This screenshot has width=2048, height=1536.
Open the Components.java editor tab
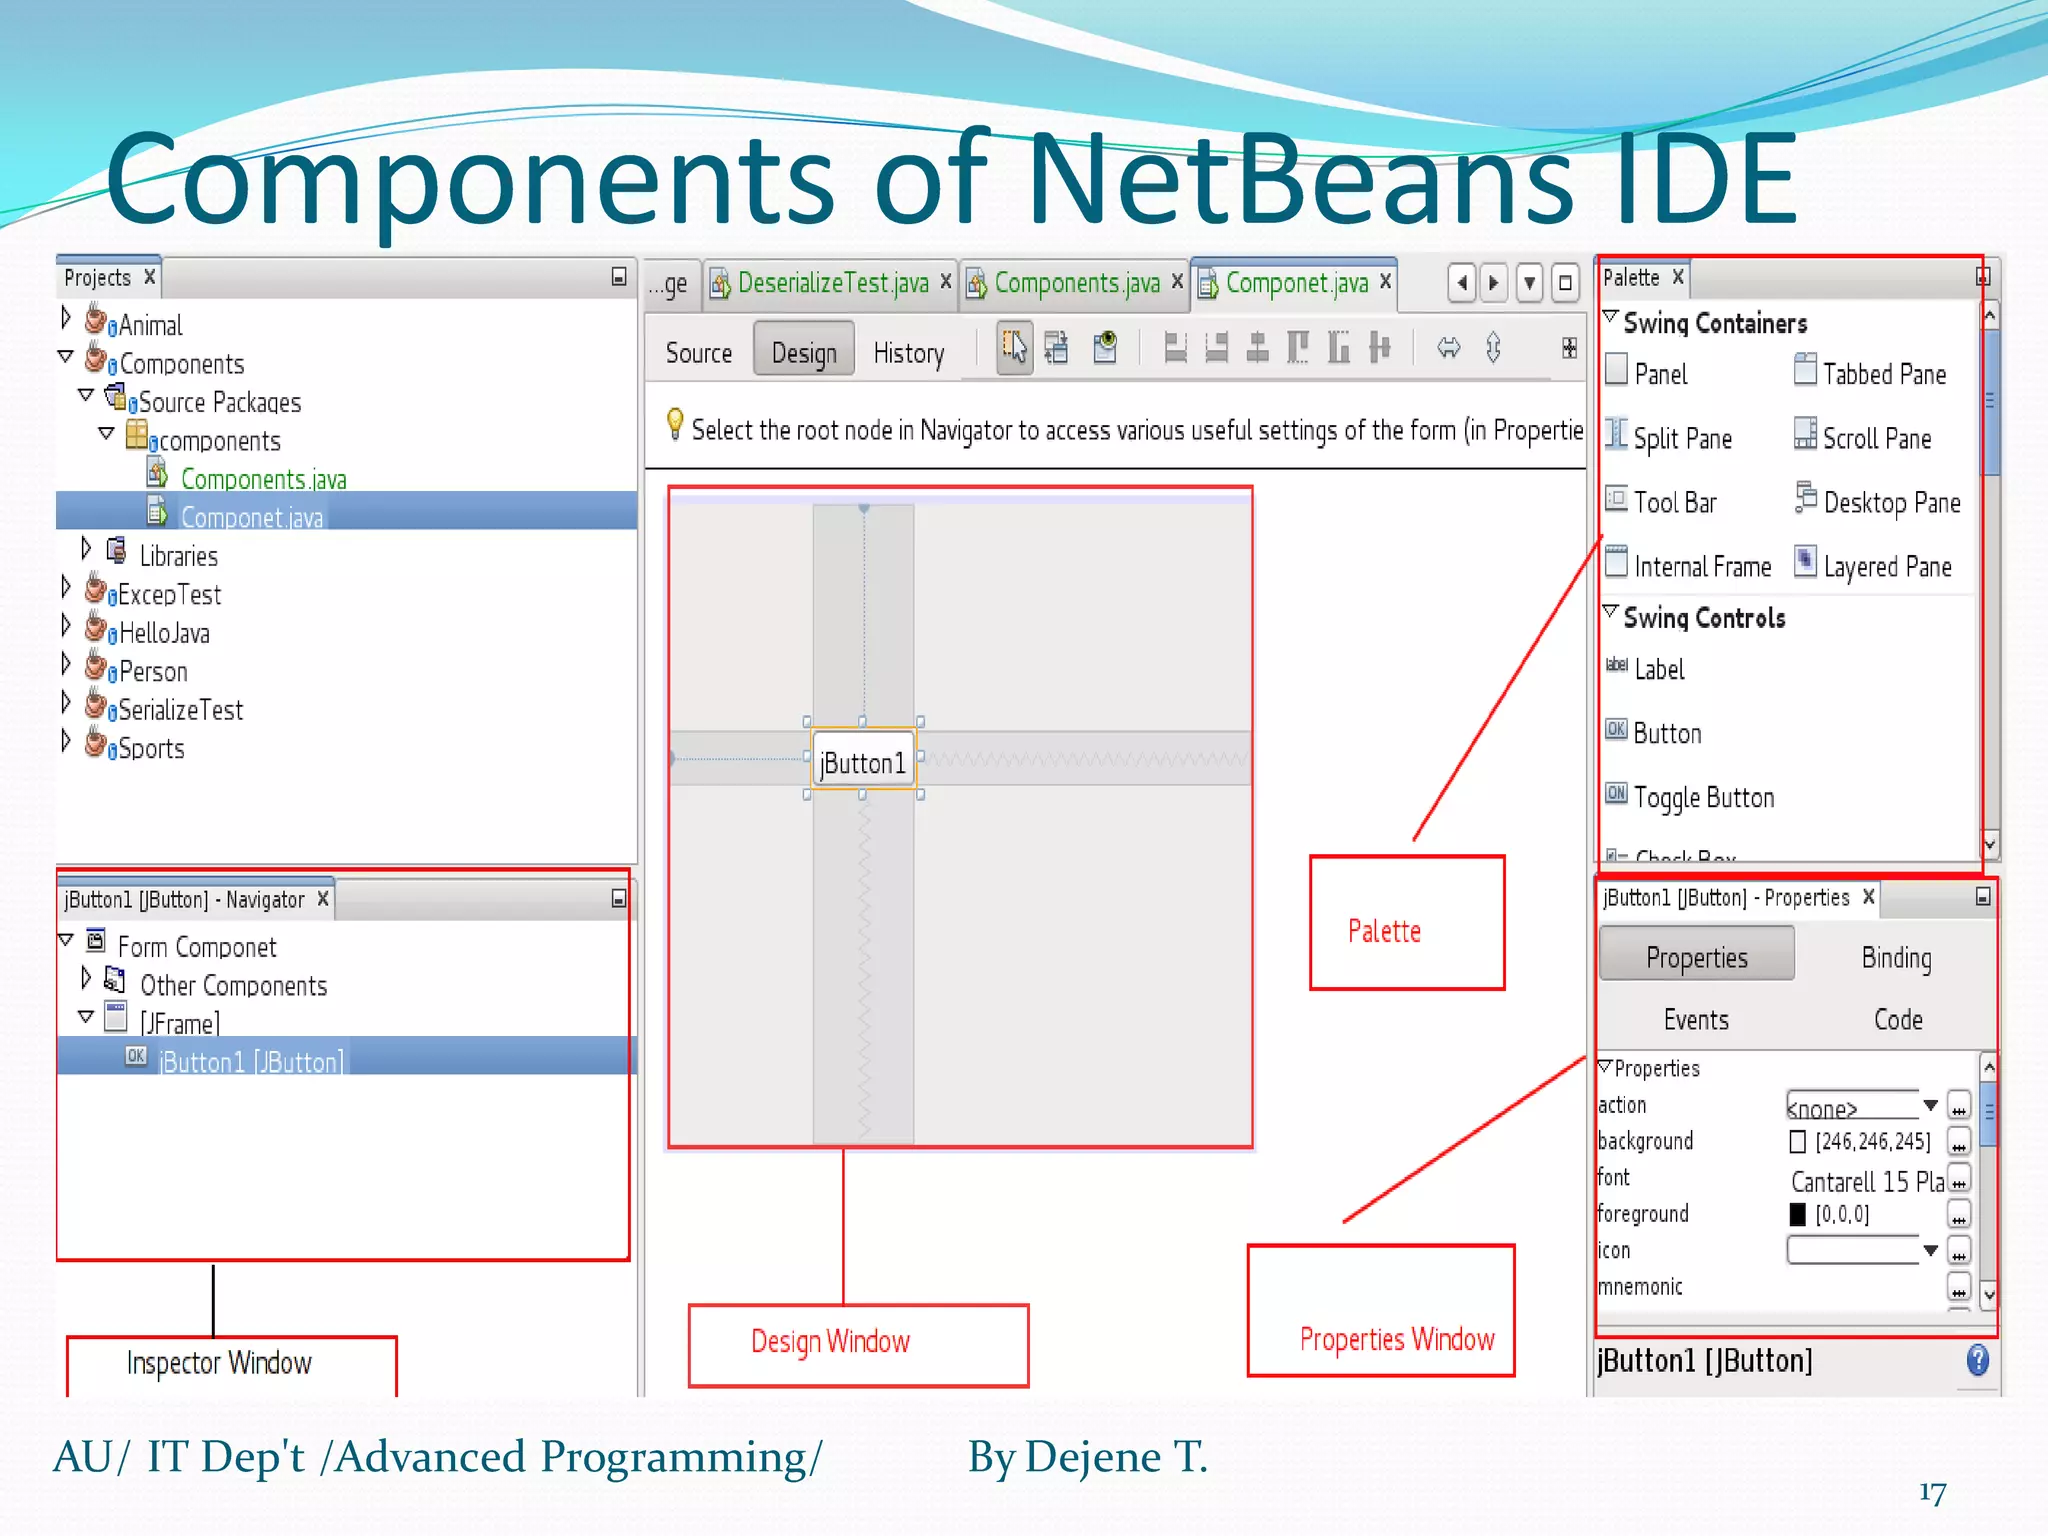pos(1074,283)
